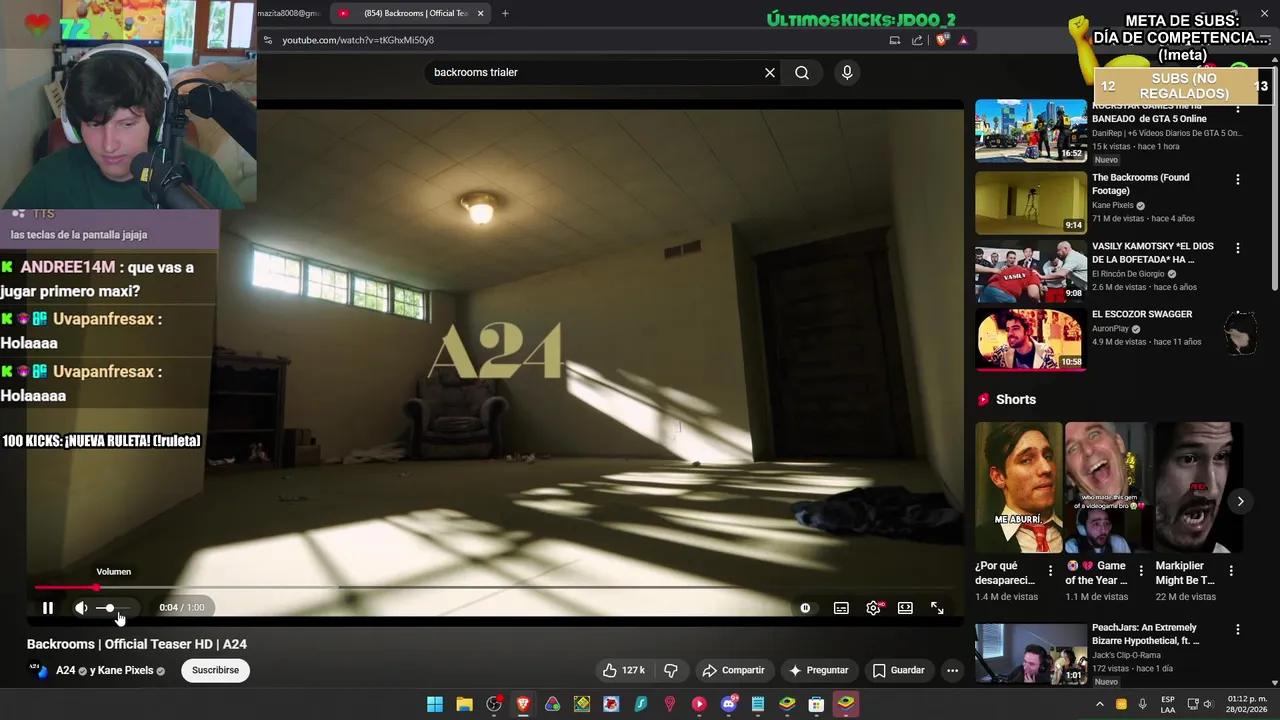
Task: Open VASILY KAMOTSKY video thumbnail
Action: pos(1030,270)
